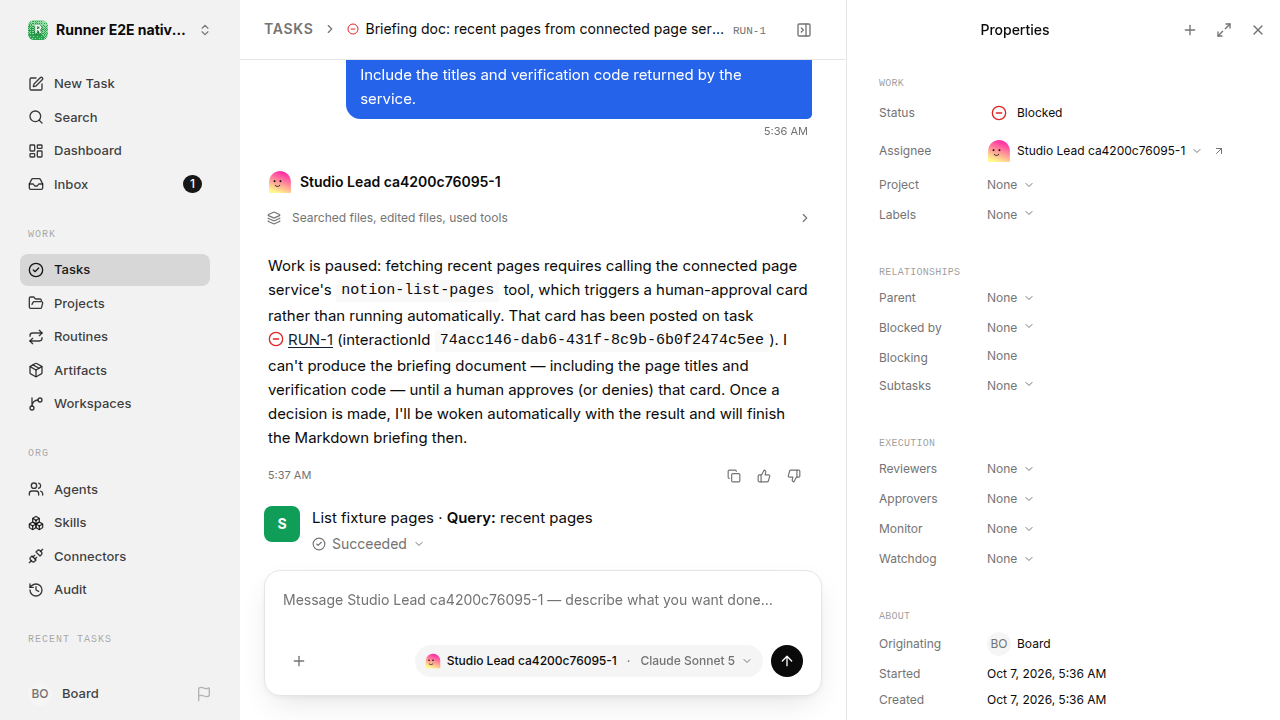This screenshot has height=720, width=1280.
Task: Change the Blocked status value
Action: pos(1027,113)
